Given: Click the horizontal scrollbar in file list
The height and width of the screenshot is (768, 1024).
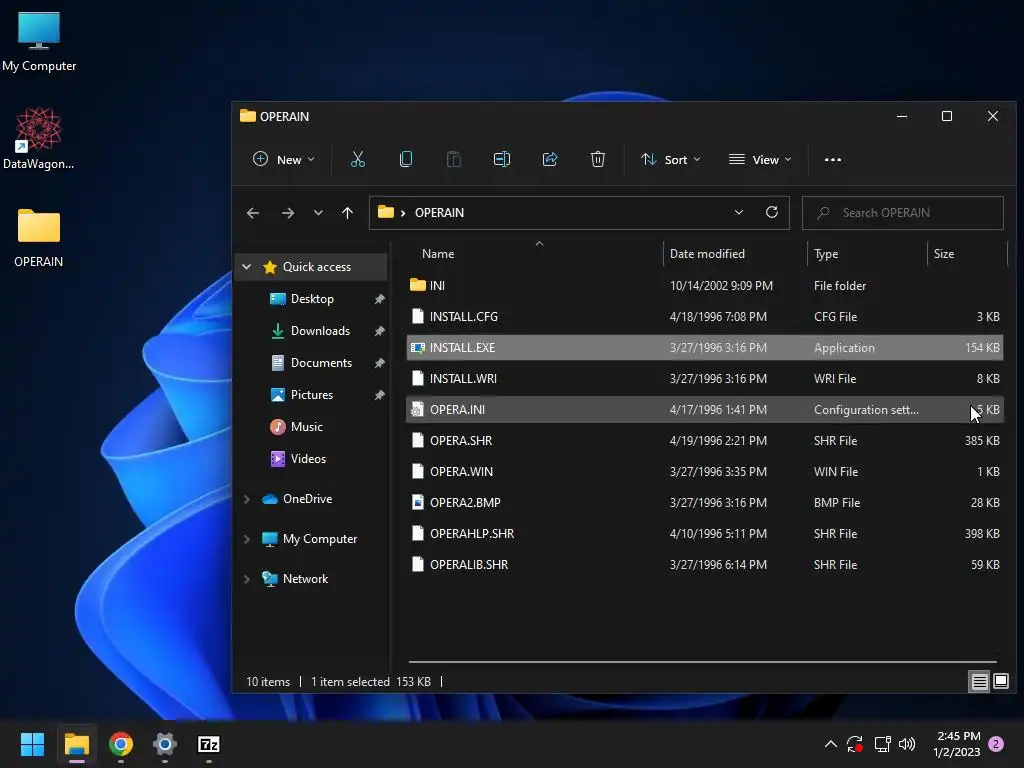Looking at the screenshot, I should coord(702,662).
